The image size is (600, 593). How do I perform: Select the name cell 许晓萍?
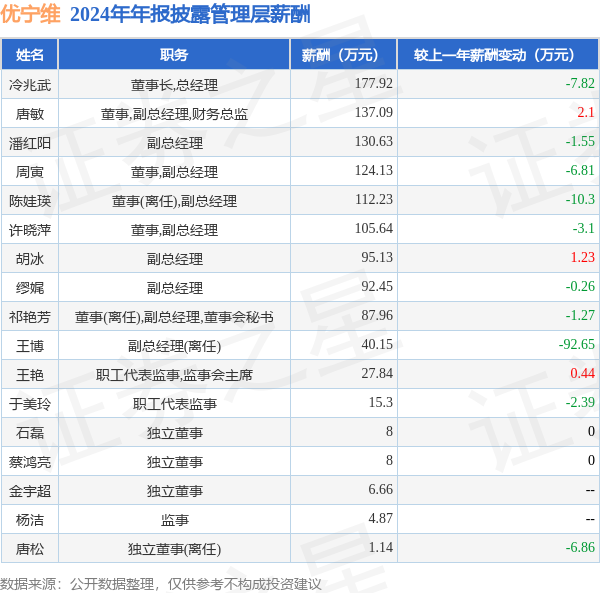[29, 230]
